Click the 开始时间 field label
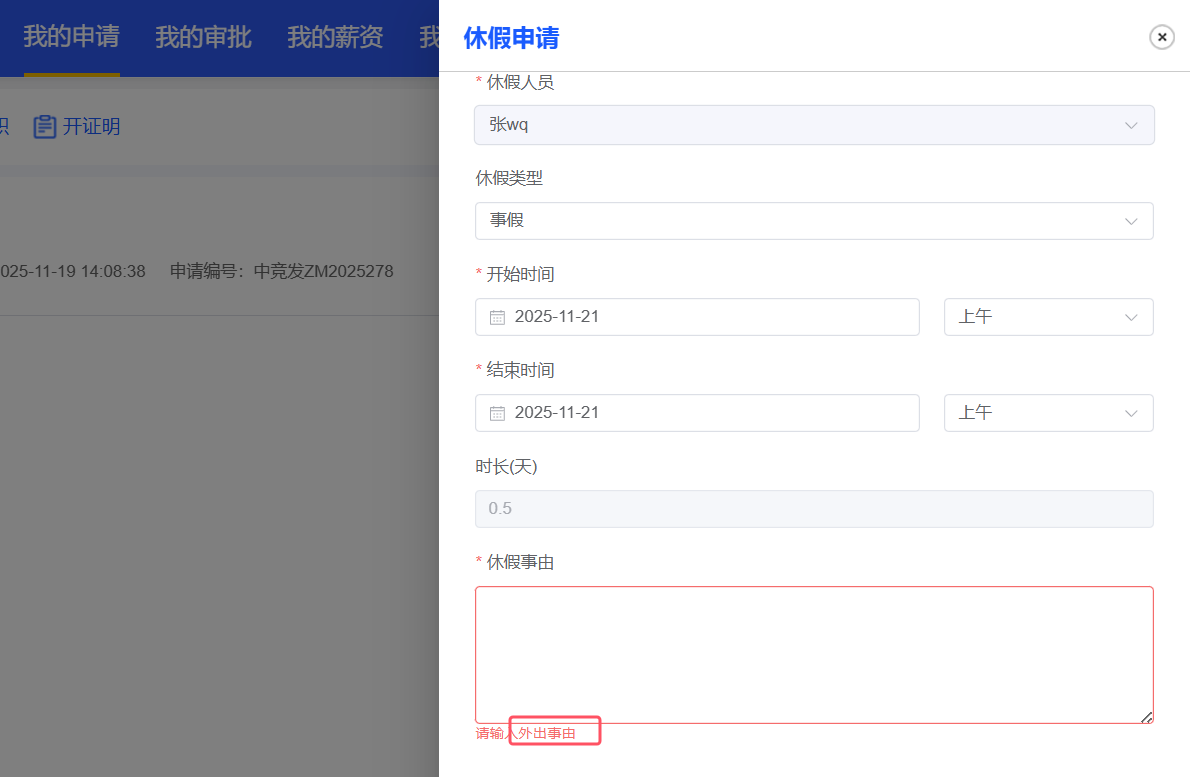This screenshot has width=1190, height=777. [x=520, y=275]
